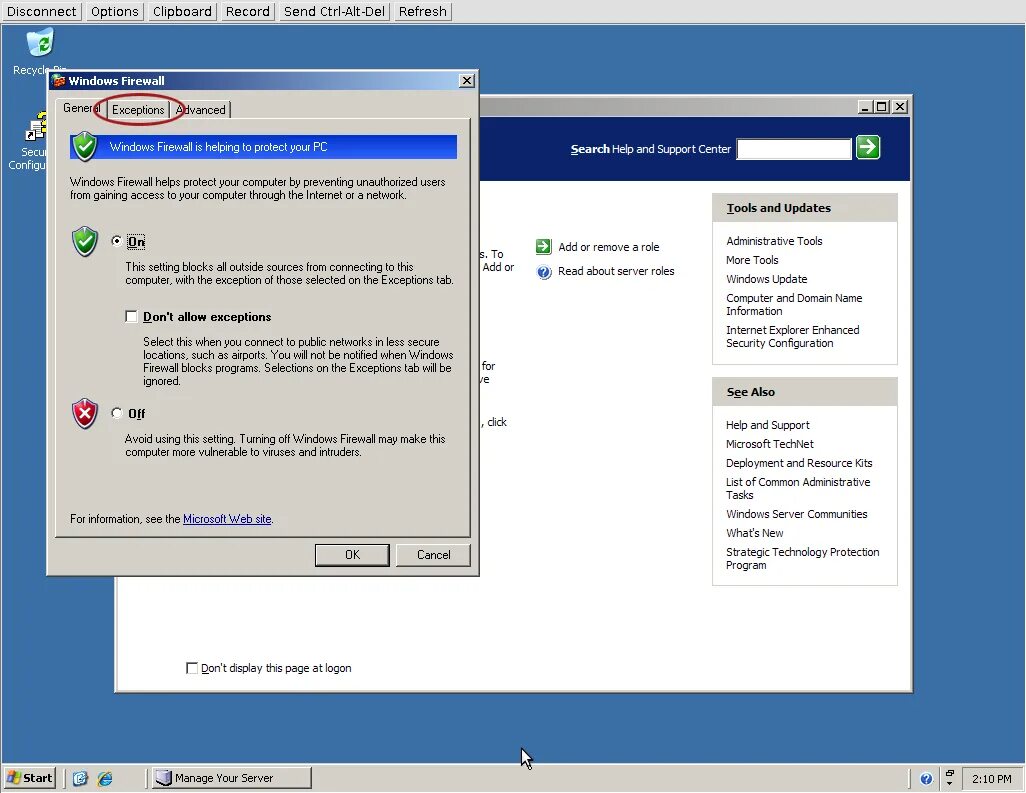Open Windows Update link
This screenshot has width=1026, height=793.
pos(766,279)
